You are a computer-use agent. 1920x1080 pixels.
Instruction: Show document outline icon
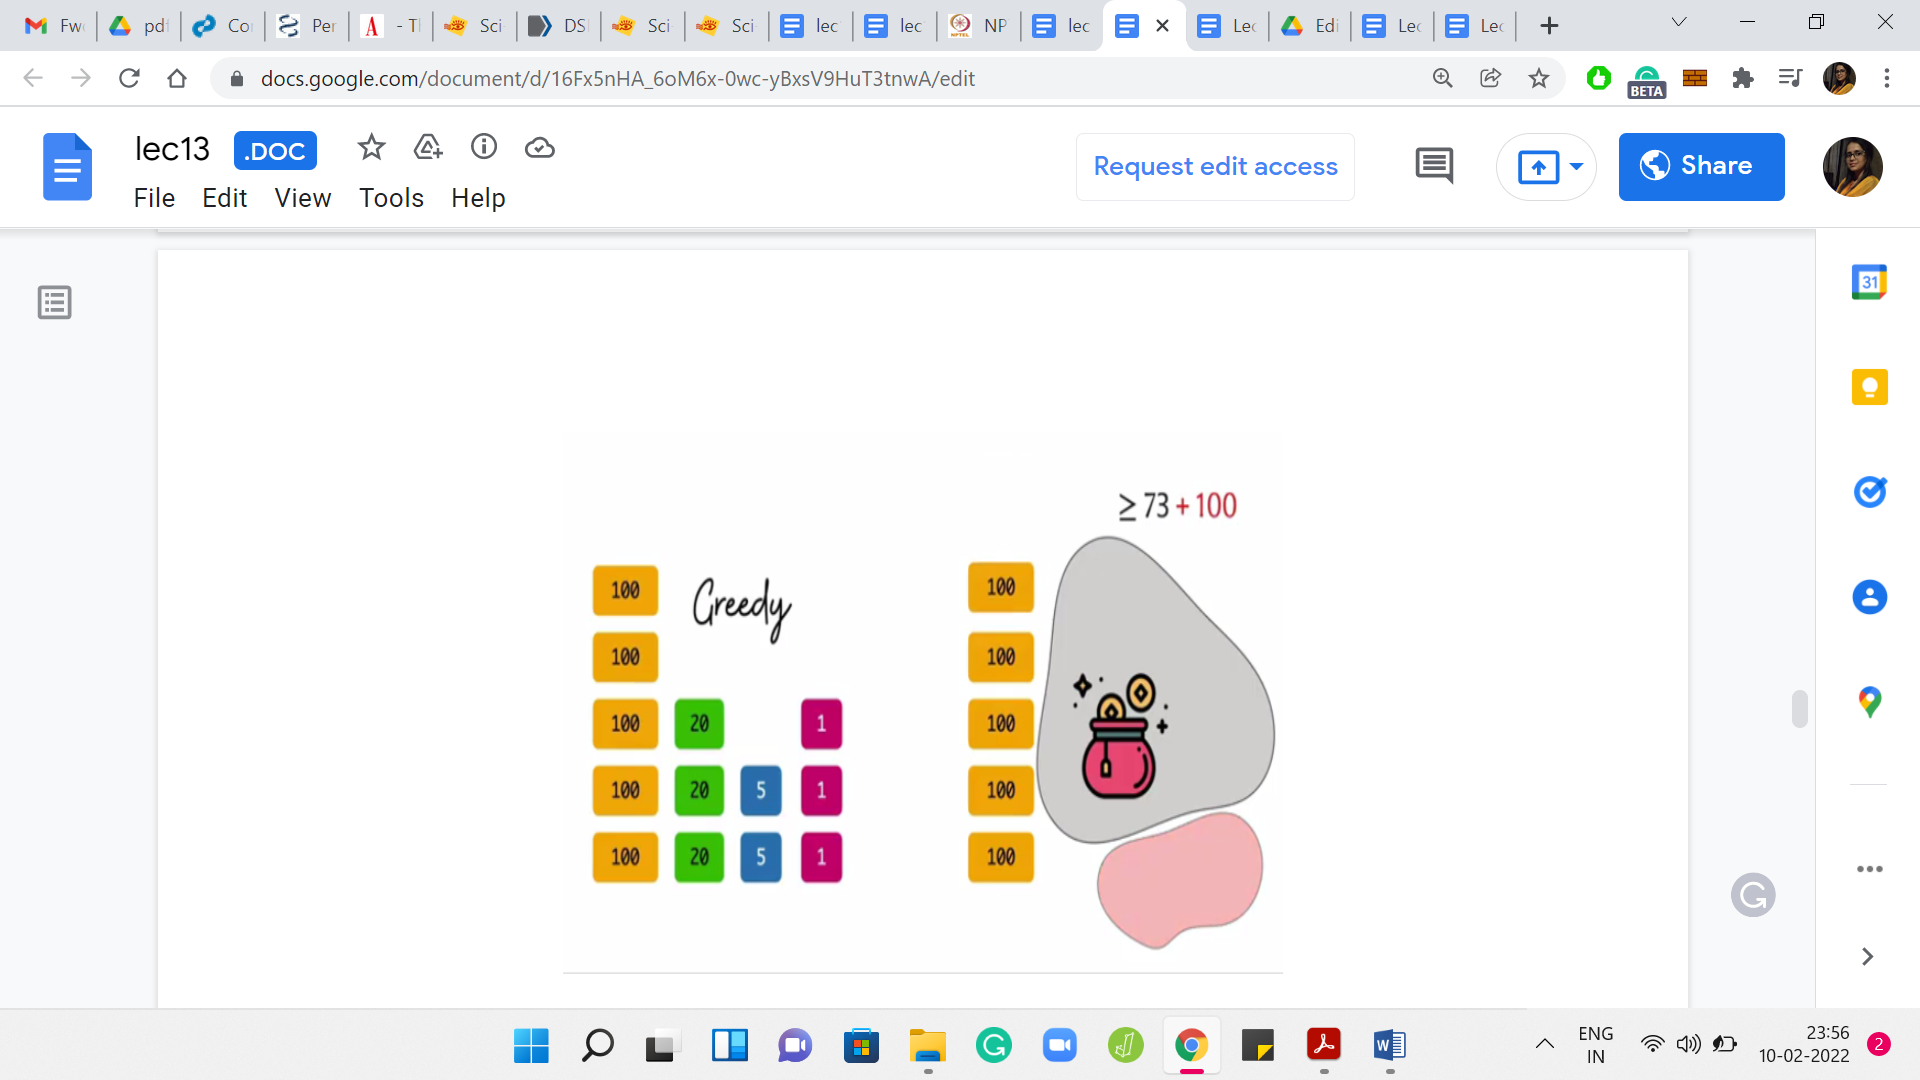(55, 302)
